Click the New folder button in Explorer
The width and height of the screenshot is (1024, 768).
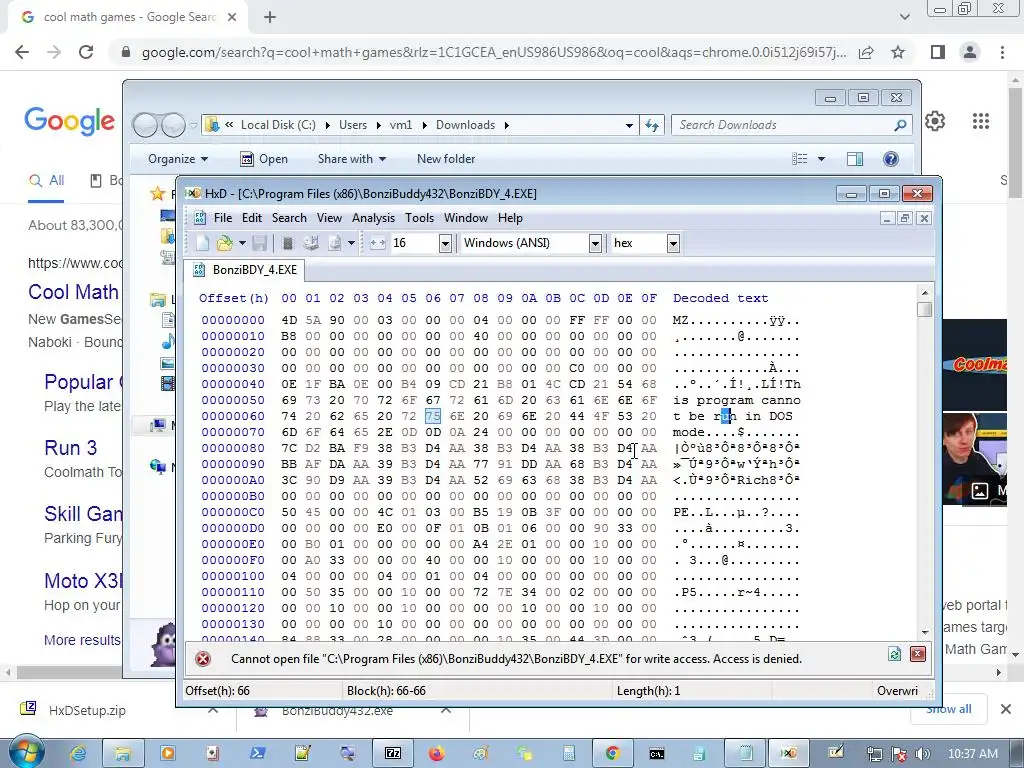[446, 159]
